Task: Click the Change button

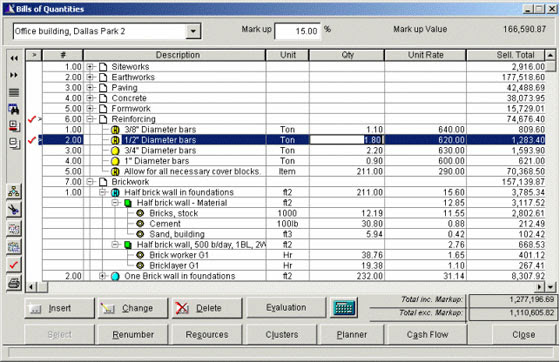Action: tap(133, 308)
